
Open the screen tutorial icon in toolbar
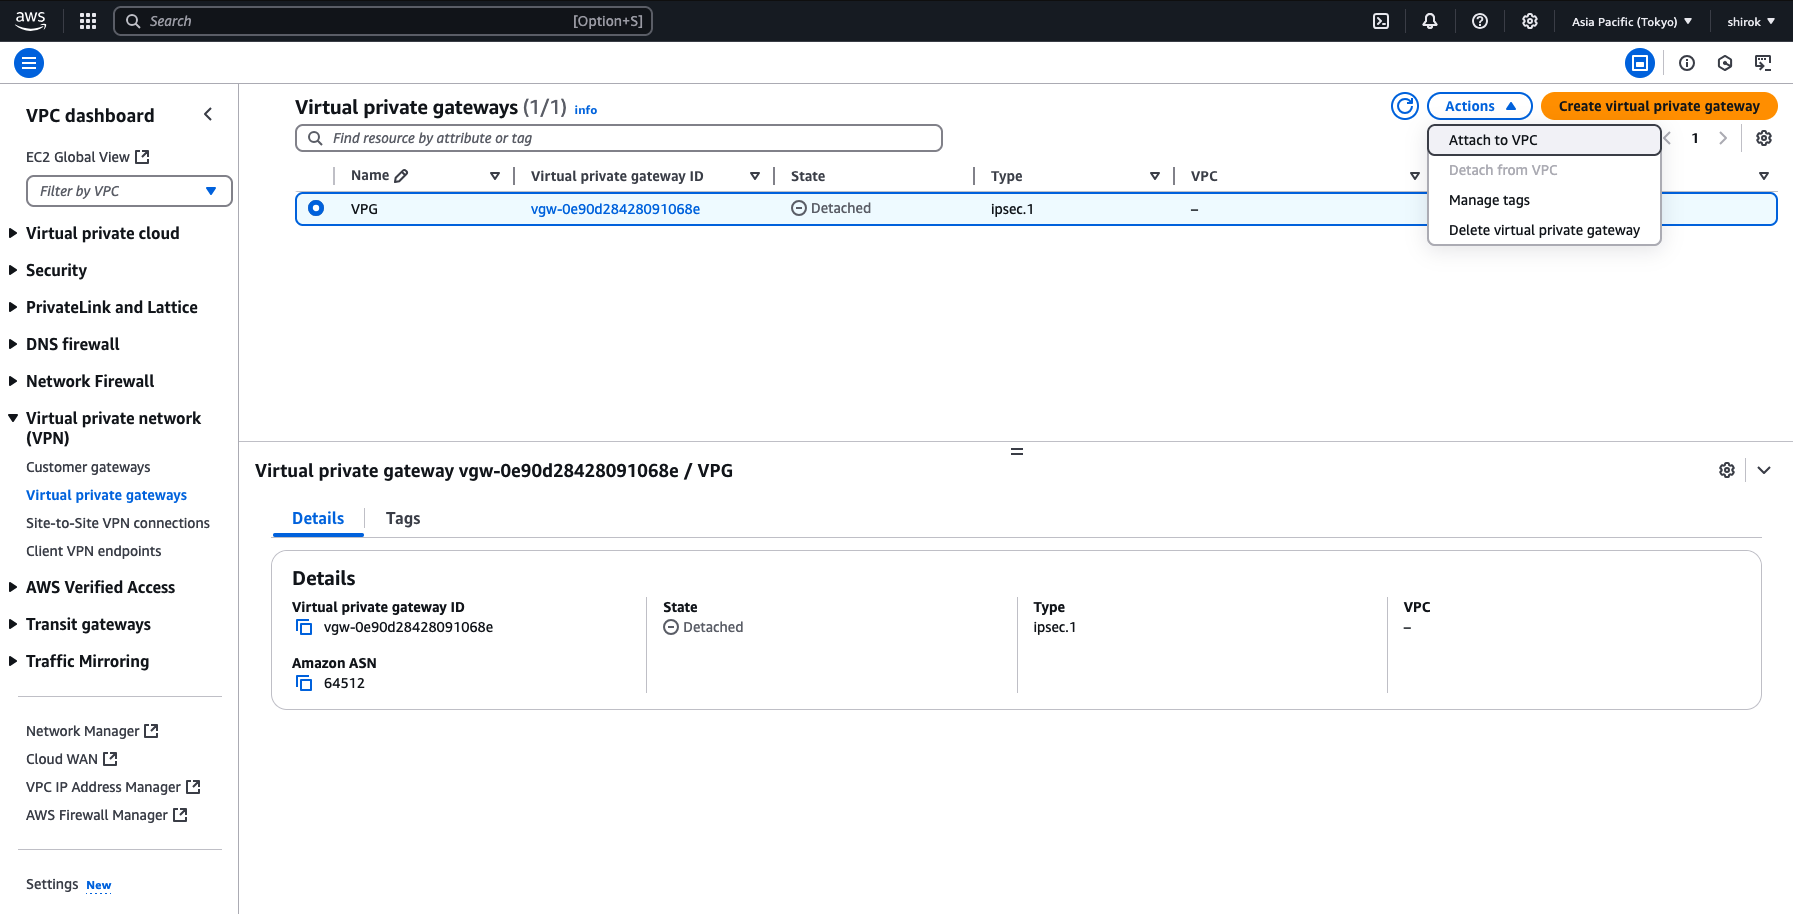1763,63
